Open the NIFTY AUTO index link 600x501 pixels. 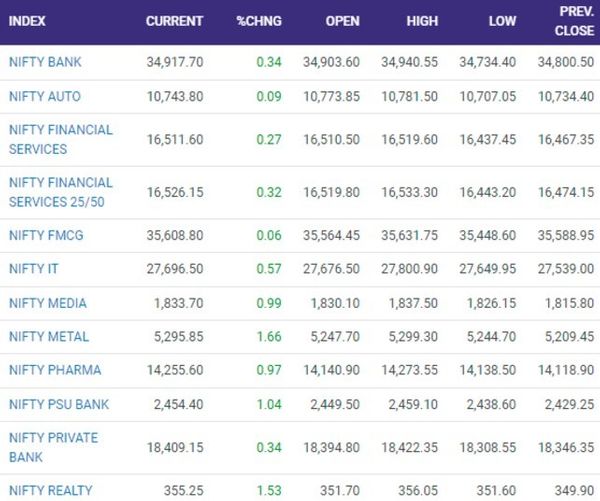(x=45, y=96)
